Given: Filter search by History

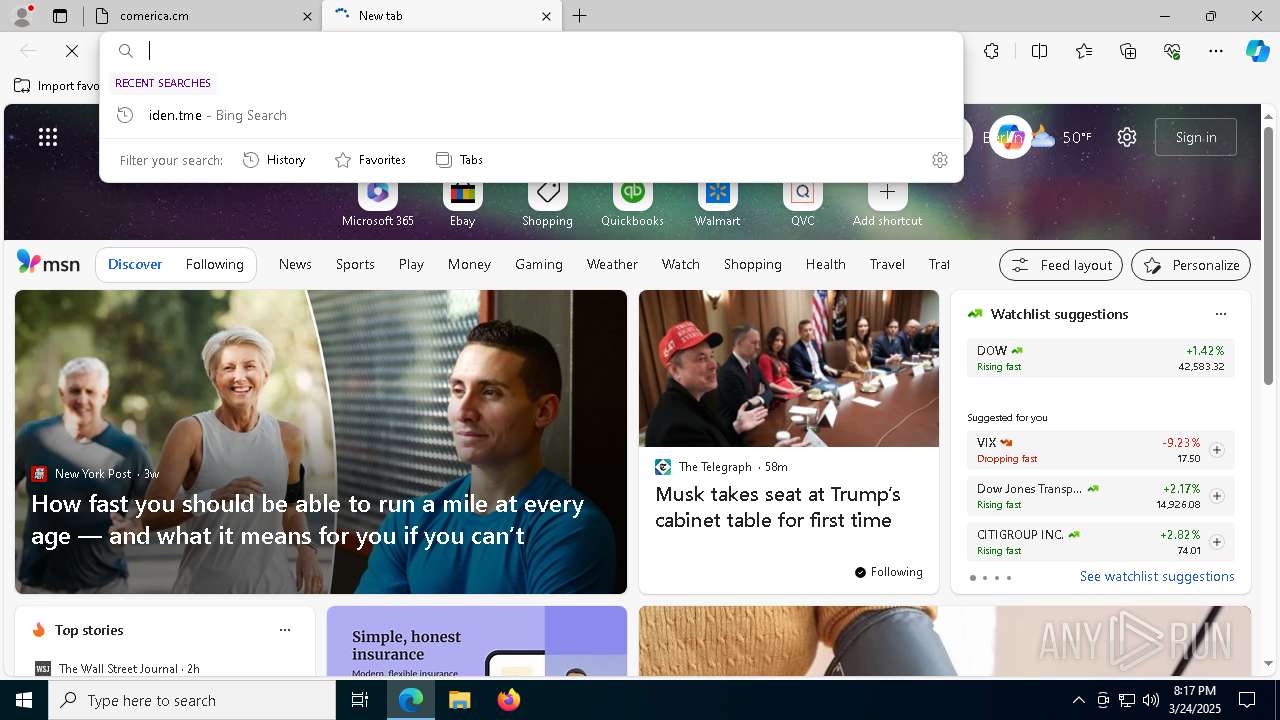Looking at the screenshot, I should tap(274, 160).
